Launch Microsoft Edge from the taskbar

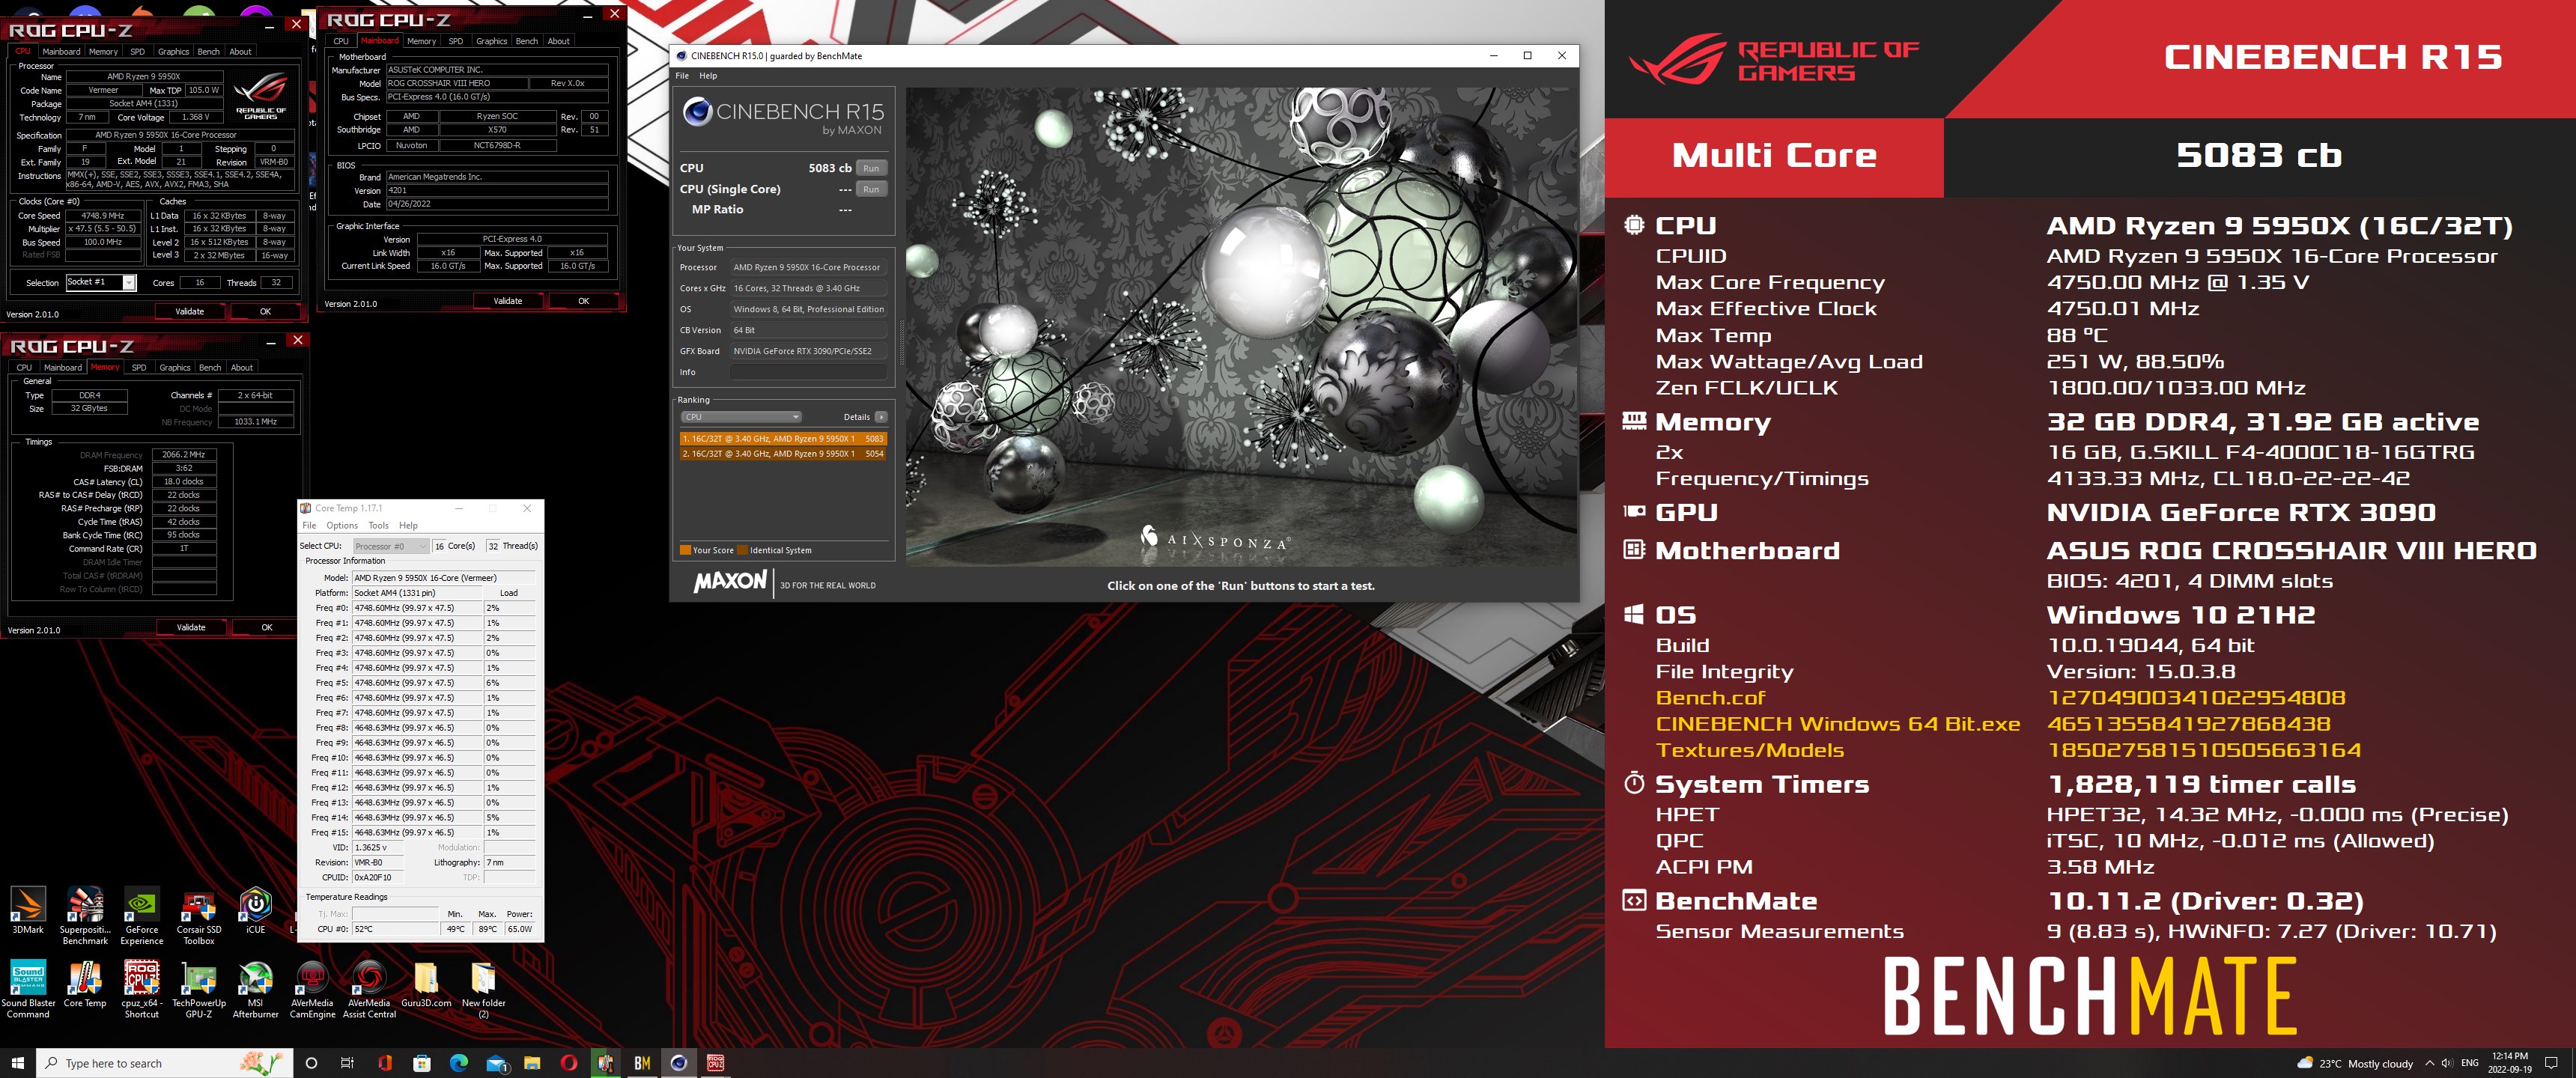coord(459,1063)
